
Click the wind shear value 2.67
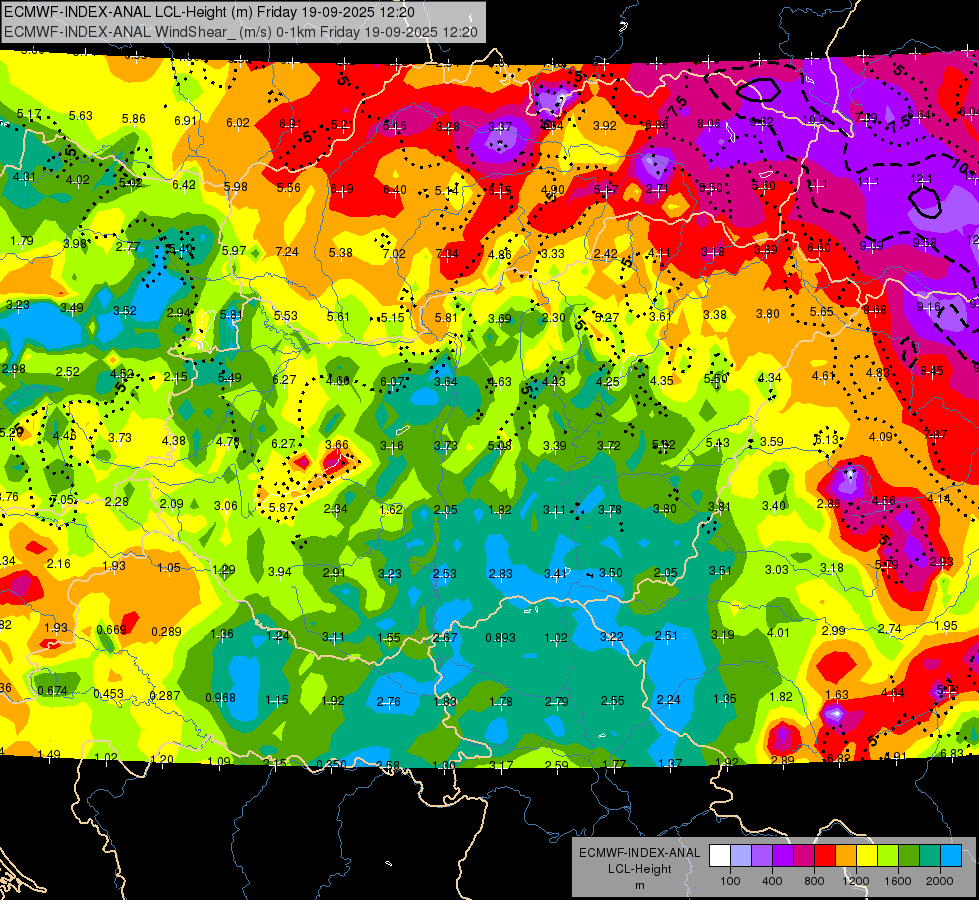tap(445, 637)
